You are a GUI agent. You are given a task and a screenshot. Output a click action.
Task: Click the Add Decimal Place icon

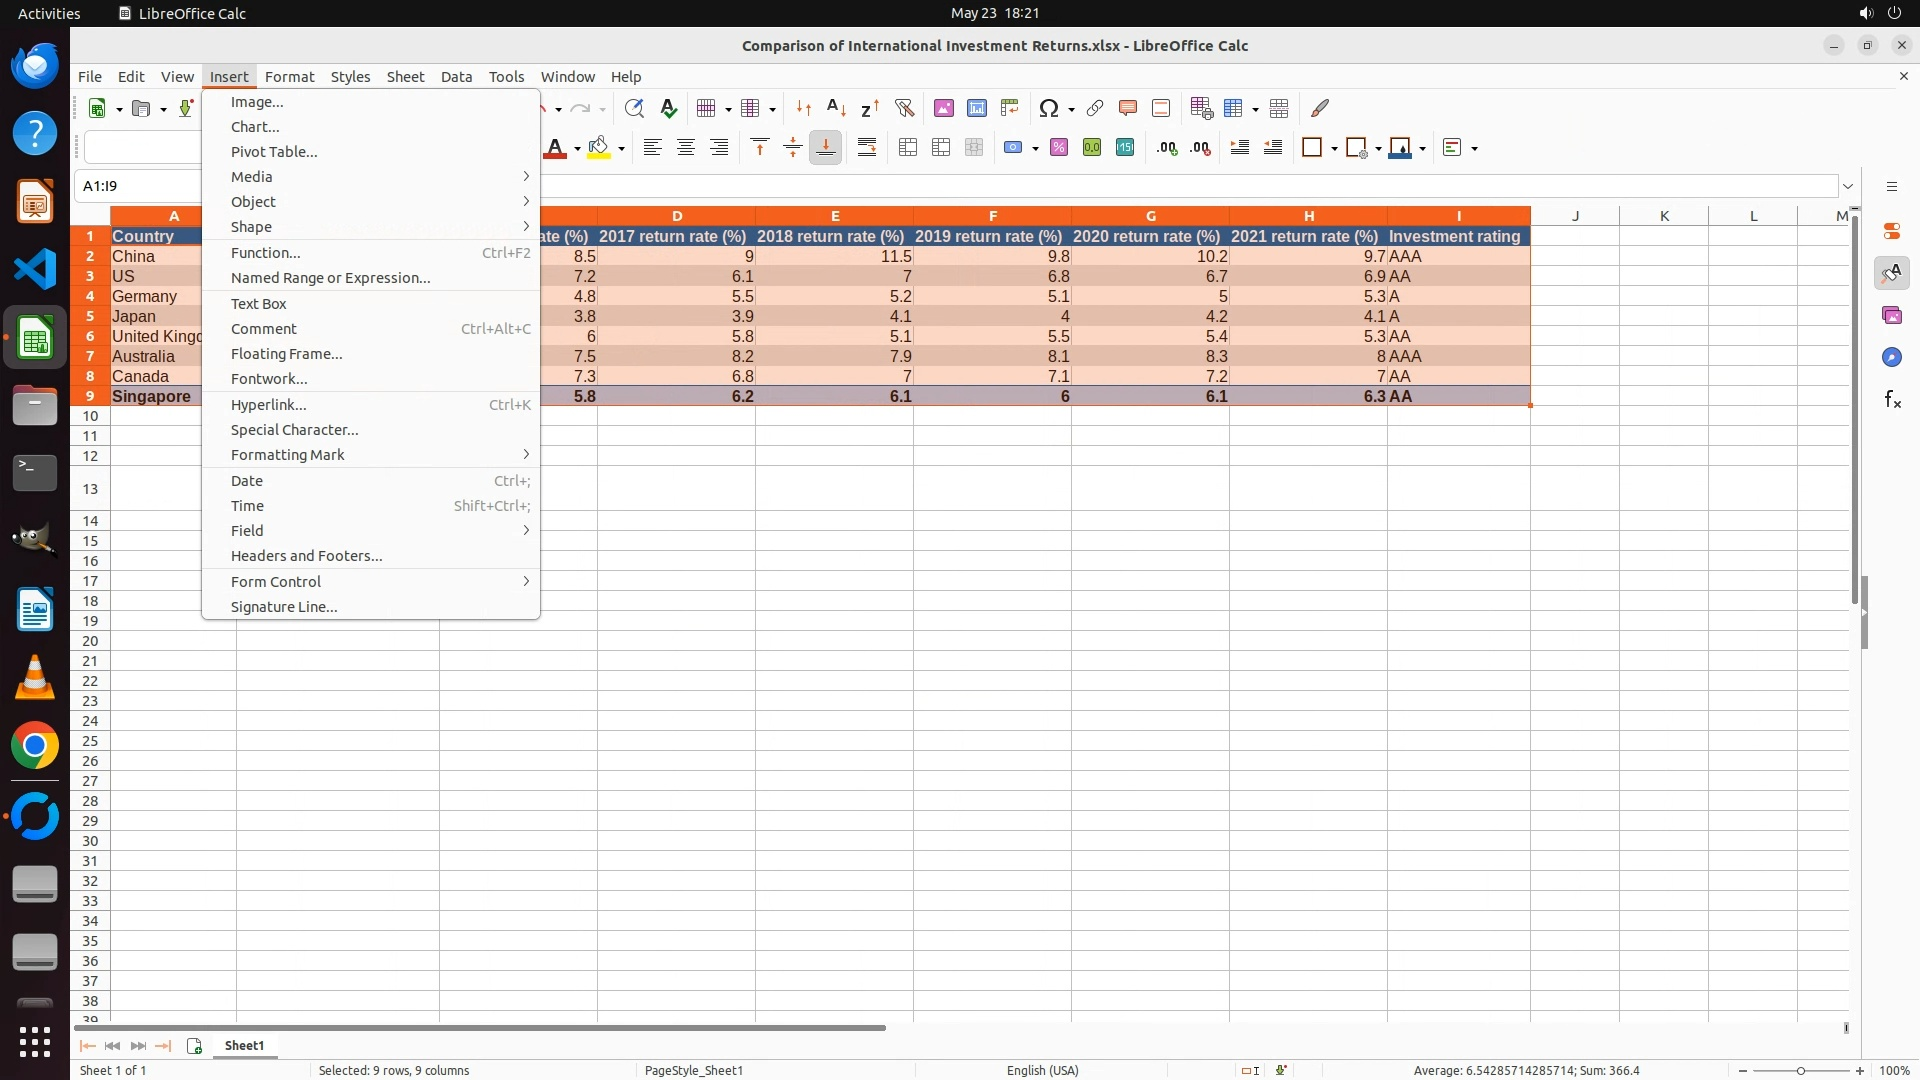point(1166,148)
